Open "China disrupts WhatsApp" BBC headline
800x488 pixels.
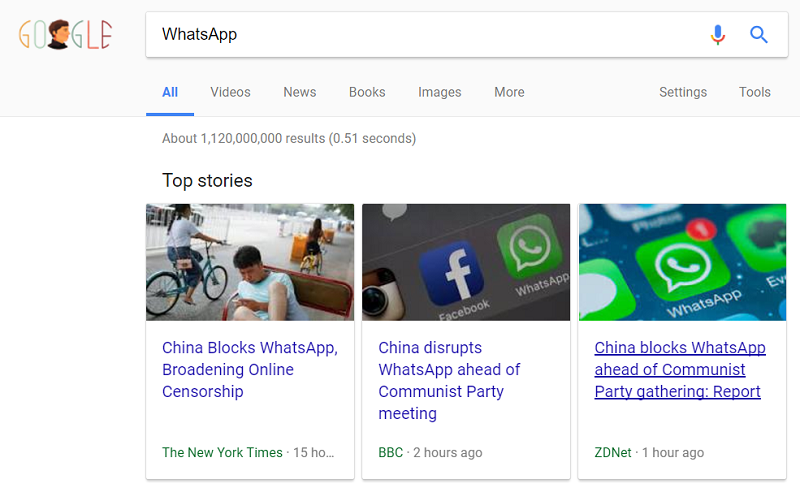449,380
